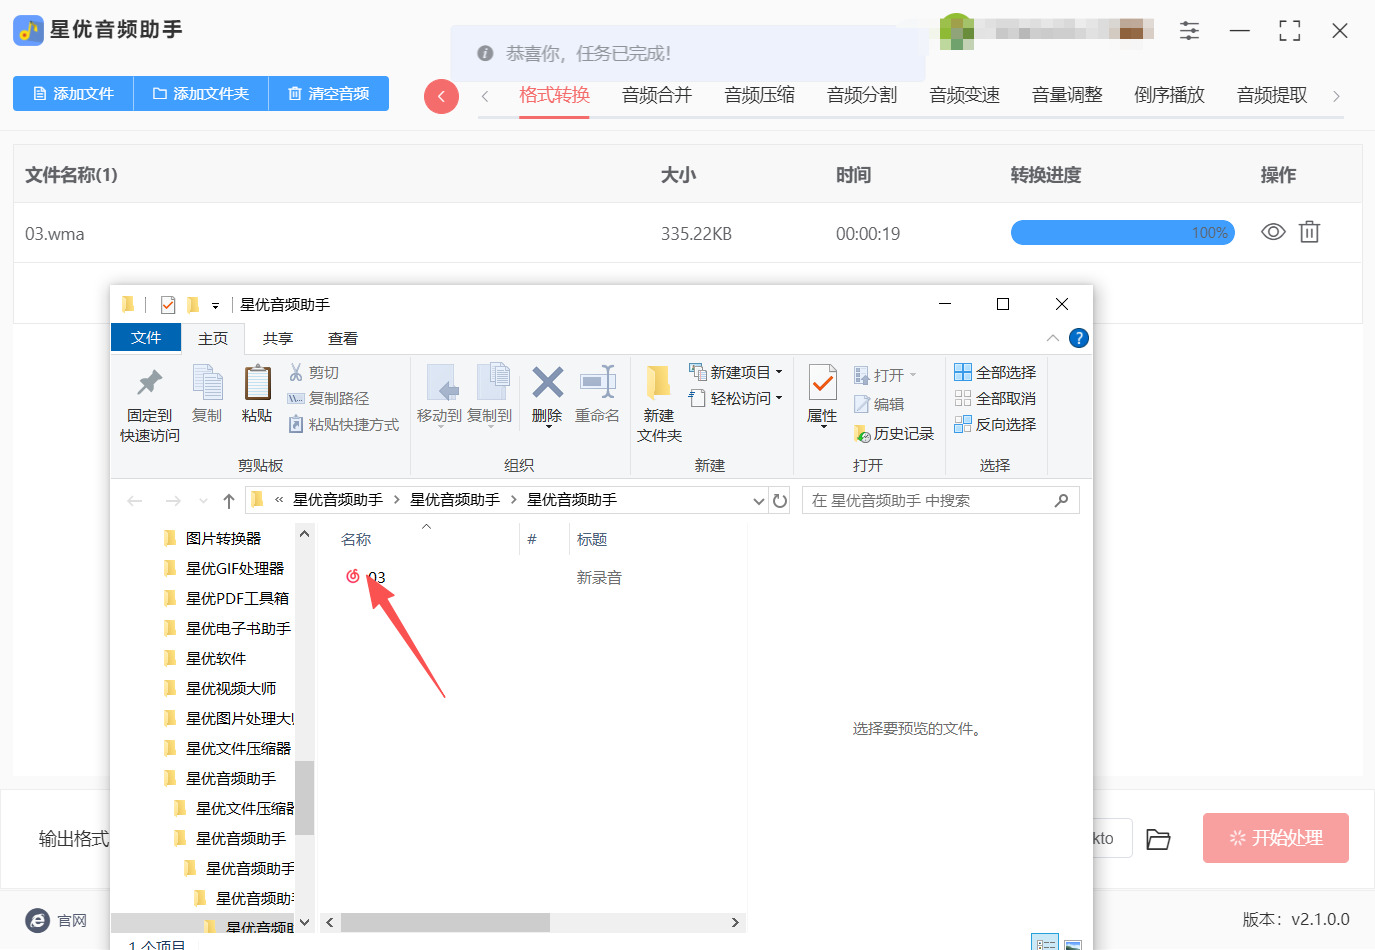Screen dimensions: 1375x950
Task: Click the navigation pane vertical scrollbar
Action: (304, 797)
